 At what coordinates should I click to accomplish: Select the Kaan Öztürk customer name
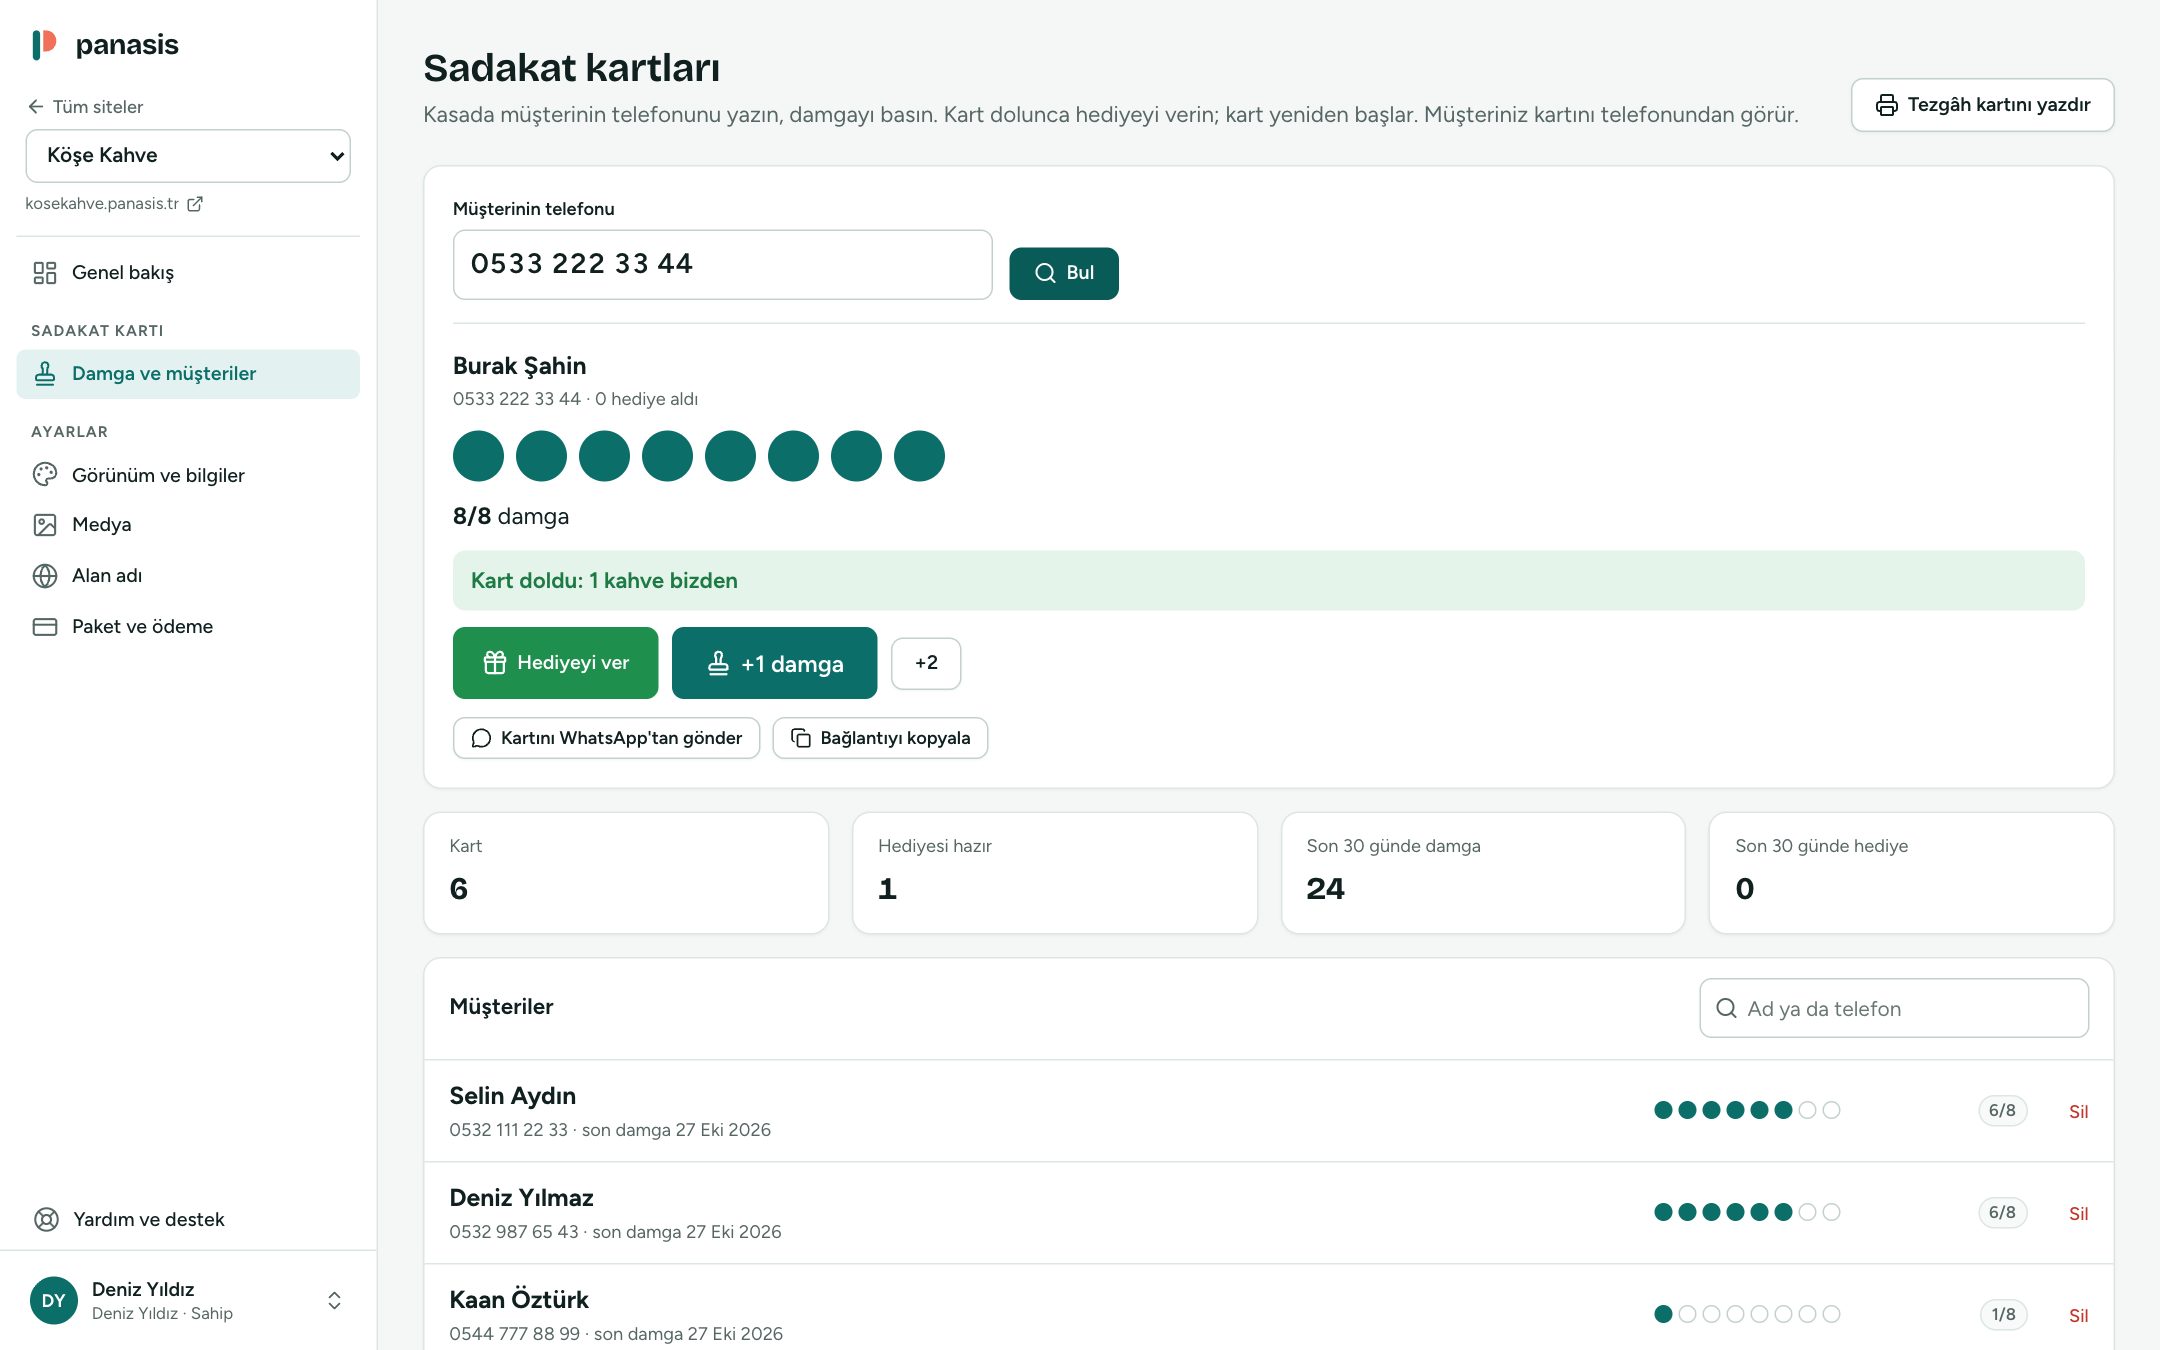point(519,1300)
